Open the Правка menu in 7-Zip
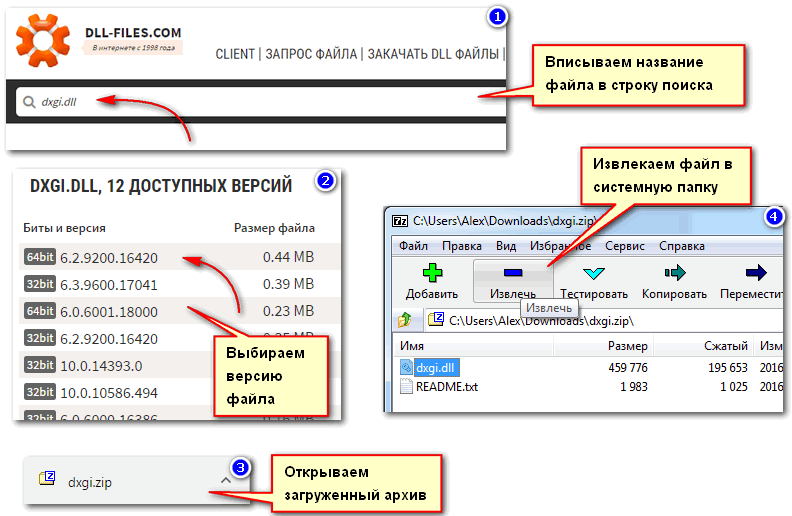792x516 pixels. [462, 246]
